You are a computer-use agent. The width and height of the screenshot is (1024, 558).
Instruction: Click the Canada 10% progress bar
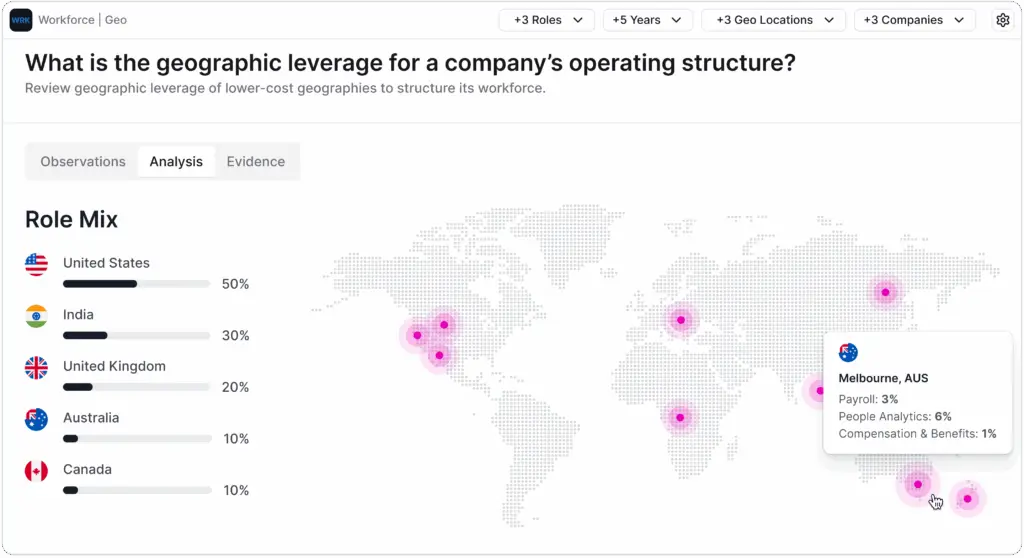[x=137, y=491]
